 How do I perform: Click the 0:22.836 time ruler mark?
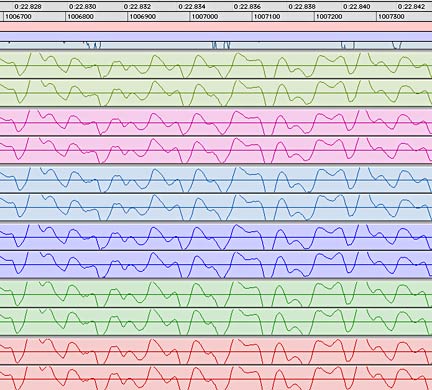(x=247, y=7)
